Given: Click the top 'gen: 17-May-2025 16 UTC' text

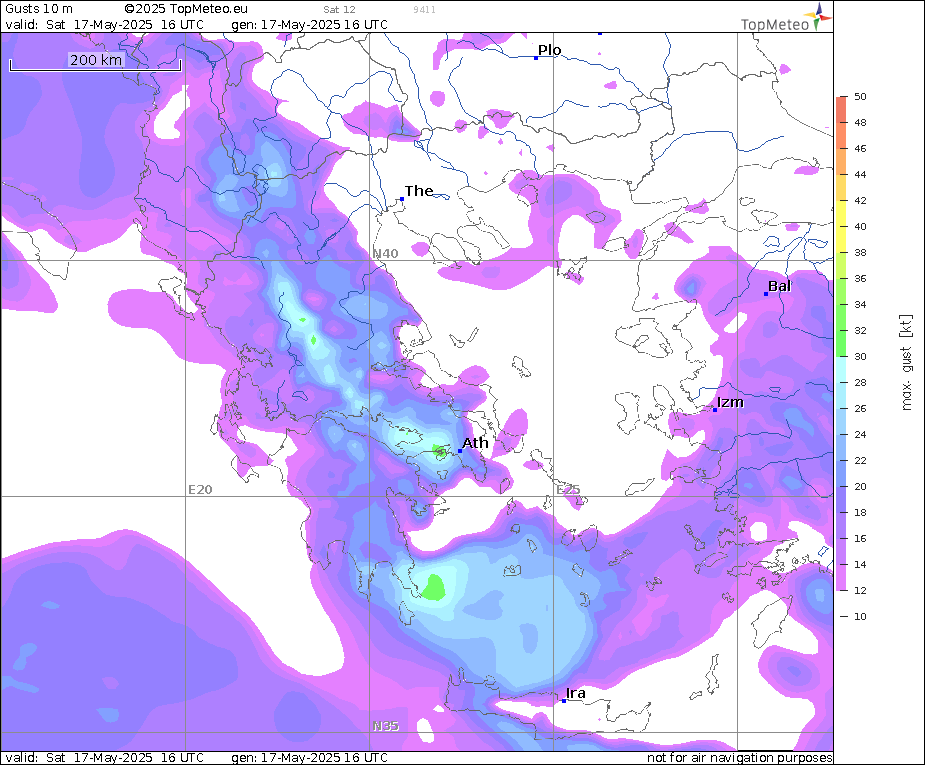Looking at the screenshot, I should coord(309,25).
